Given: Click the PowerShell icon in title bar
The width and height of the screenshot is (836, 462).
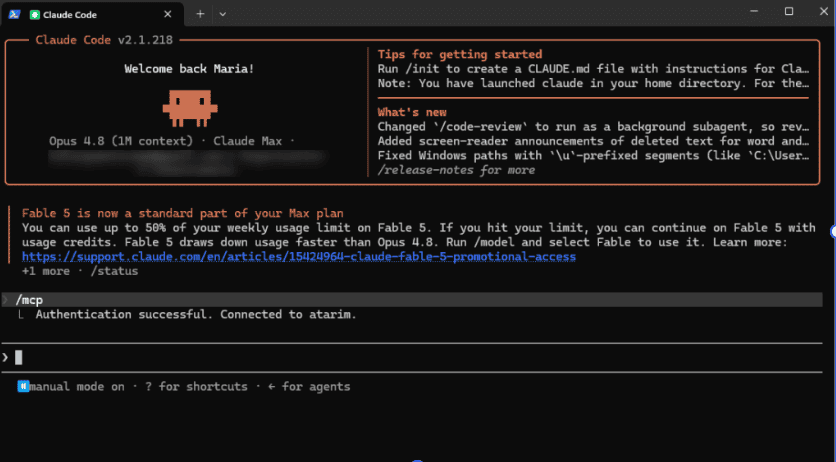Looking at the screenshot, I should click(x=14, y=14).
